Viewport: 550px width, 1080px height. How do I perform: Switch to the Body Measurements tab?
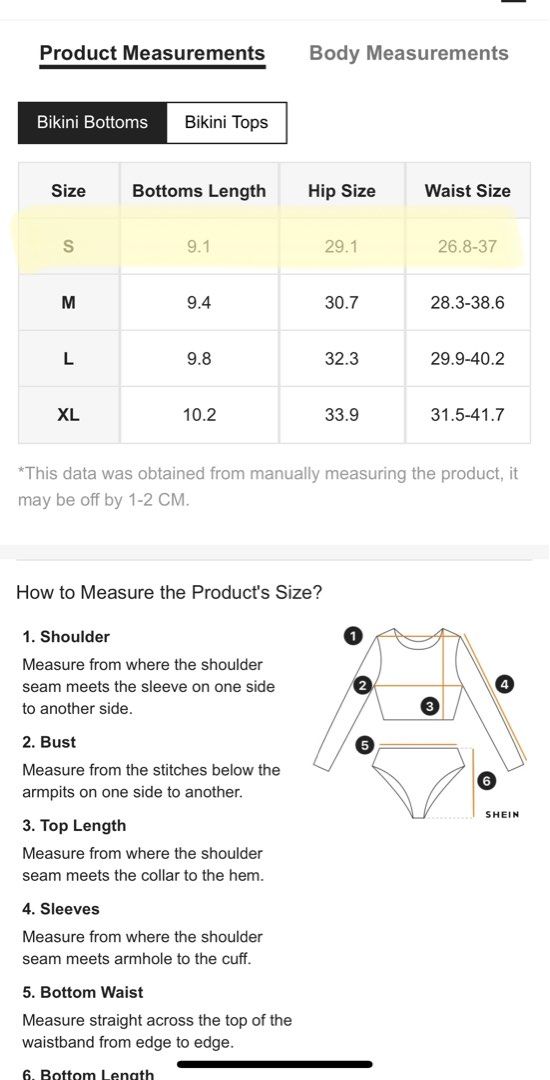coord(409,53)
